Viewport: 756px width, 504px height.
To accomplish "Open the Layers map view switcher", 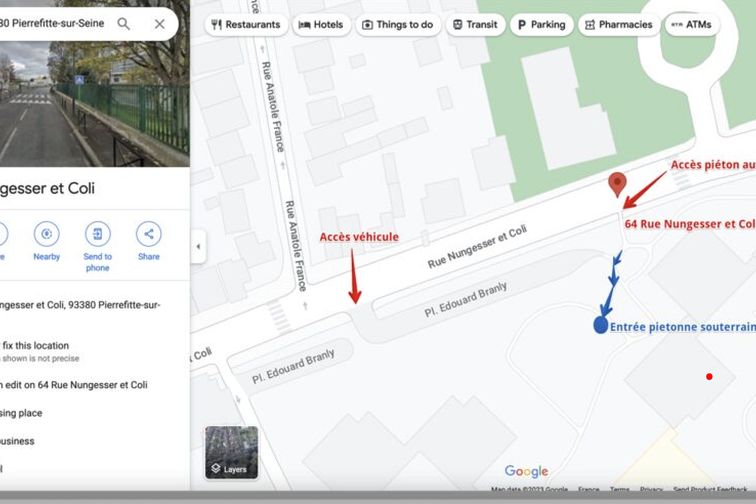I will pos(231,453).
